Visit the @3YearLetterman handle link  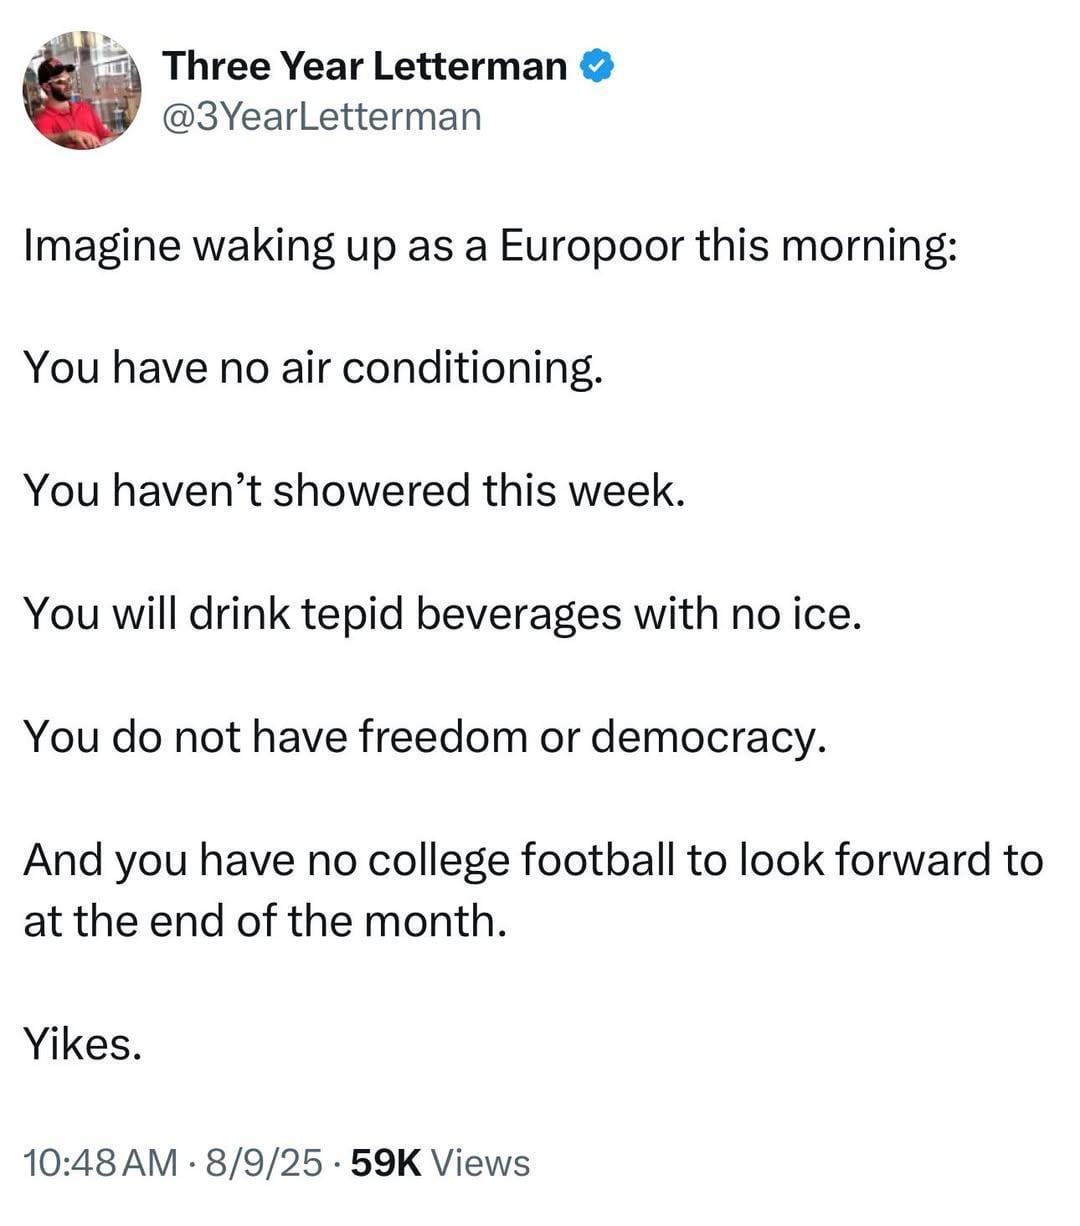click(321, 117)
